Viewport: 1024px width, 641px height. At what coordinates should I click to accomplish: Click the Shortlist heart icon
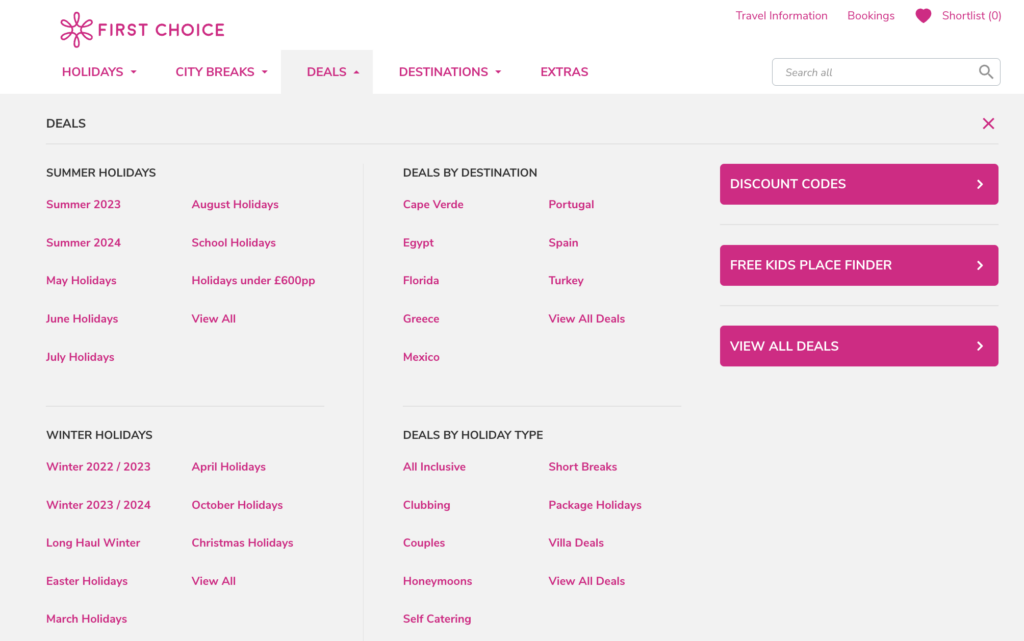[x=923, y=16]
